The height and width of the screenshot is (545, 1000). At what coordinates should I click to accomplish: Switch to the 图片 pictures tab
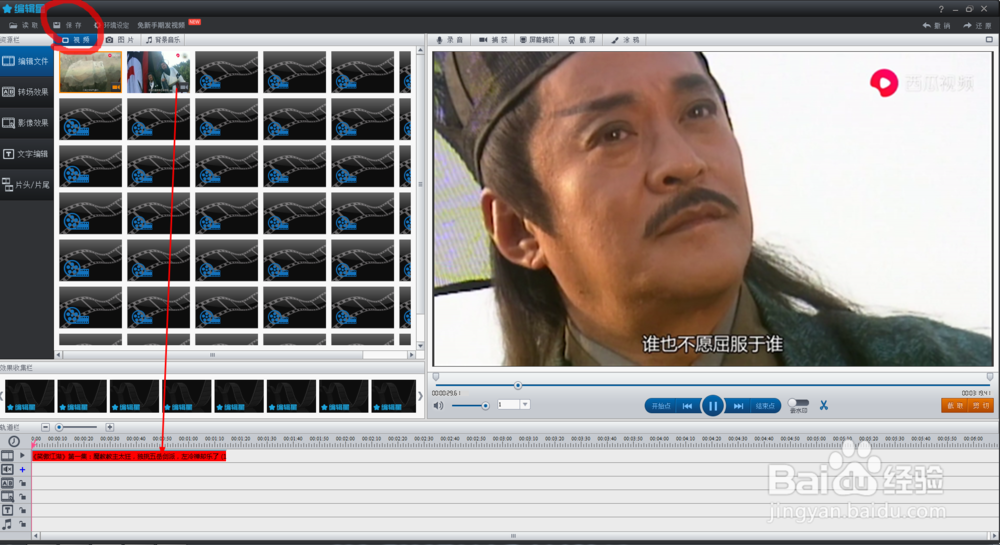pos(120,40)
